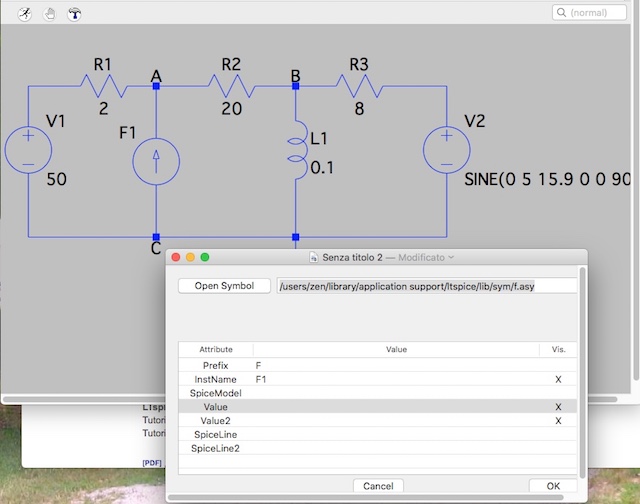Select the V2 sine voltage source symbol
The image size is (640, 504).
(x=445, y=151)
